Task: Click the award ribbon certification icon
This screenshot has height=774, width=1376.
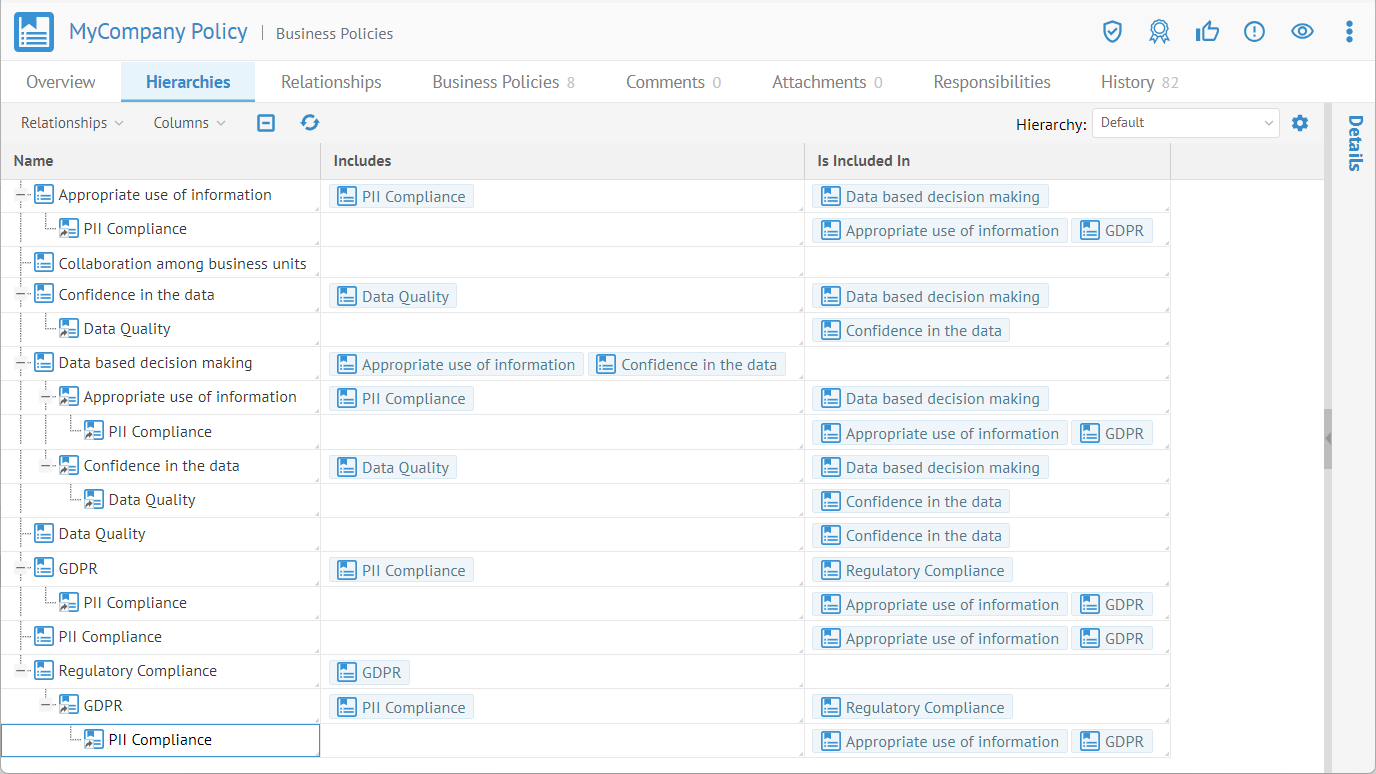Action: (1159, 32)
